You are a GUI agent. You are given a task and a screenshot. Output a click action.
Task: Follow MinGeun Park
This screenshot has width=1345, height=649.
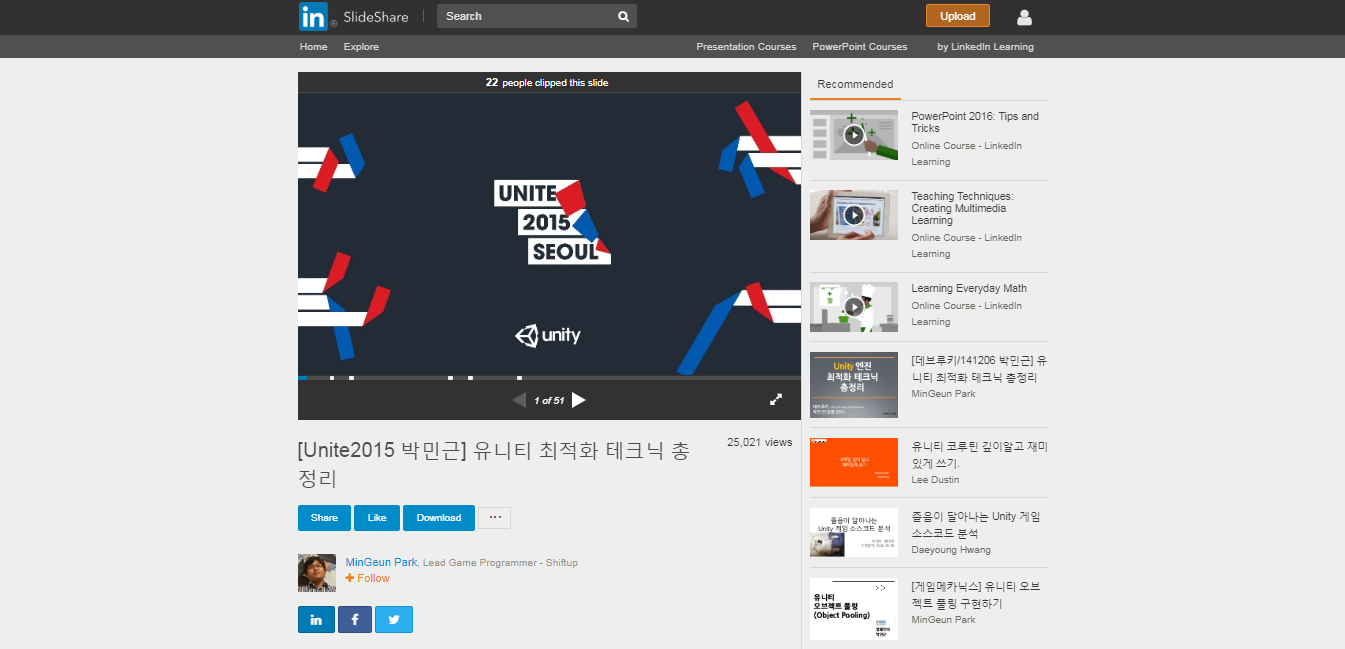click(x=368, y=578)
